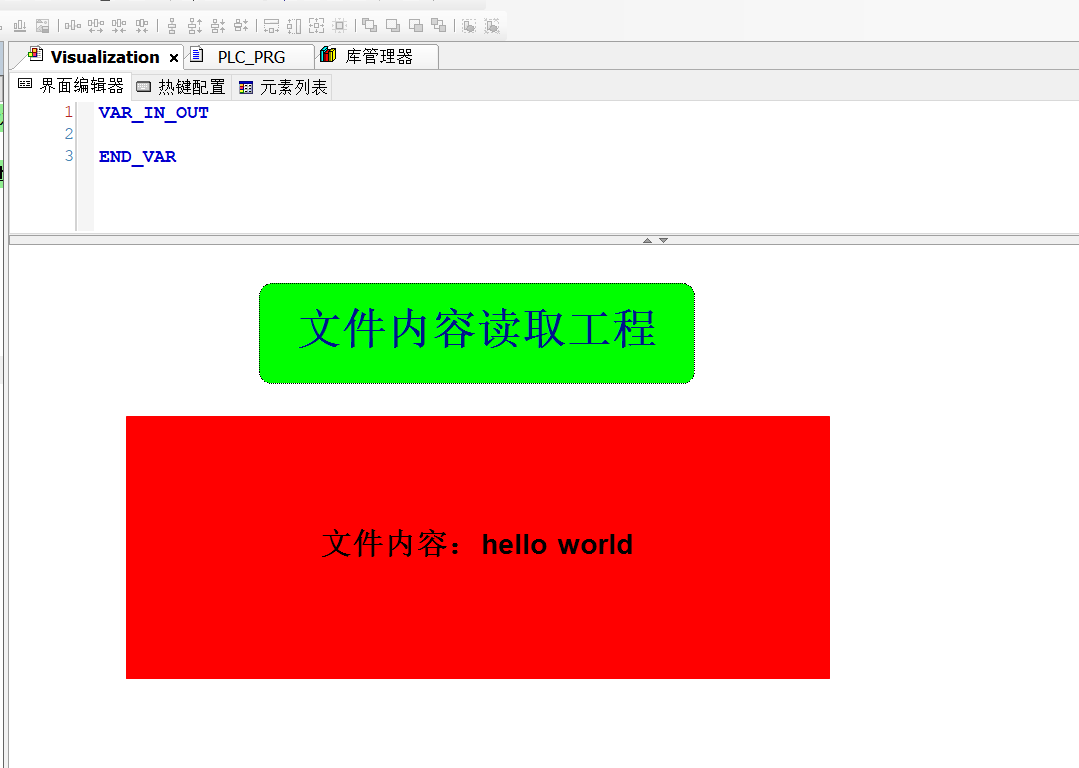Activate the send-to-back icon

pyautogui.click(x=438, y=25)
